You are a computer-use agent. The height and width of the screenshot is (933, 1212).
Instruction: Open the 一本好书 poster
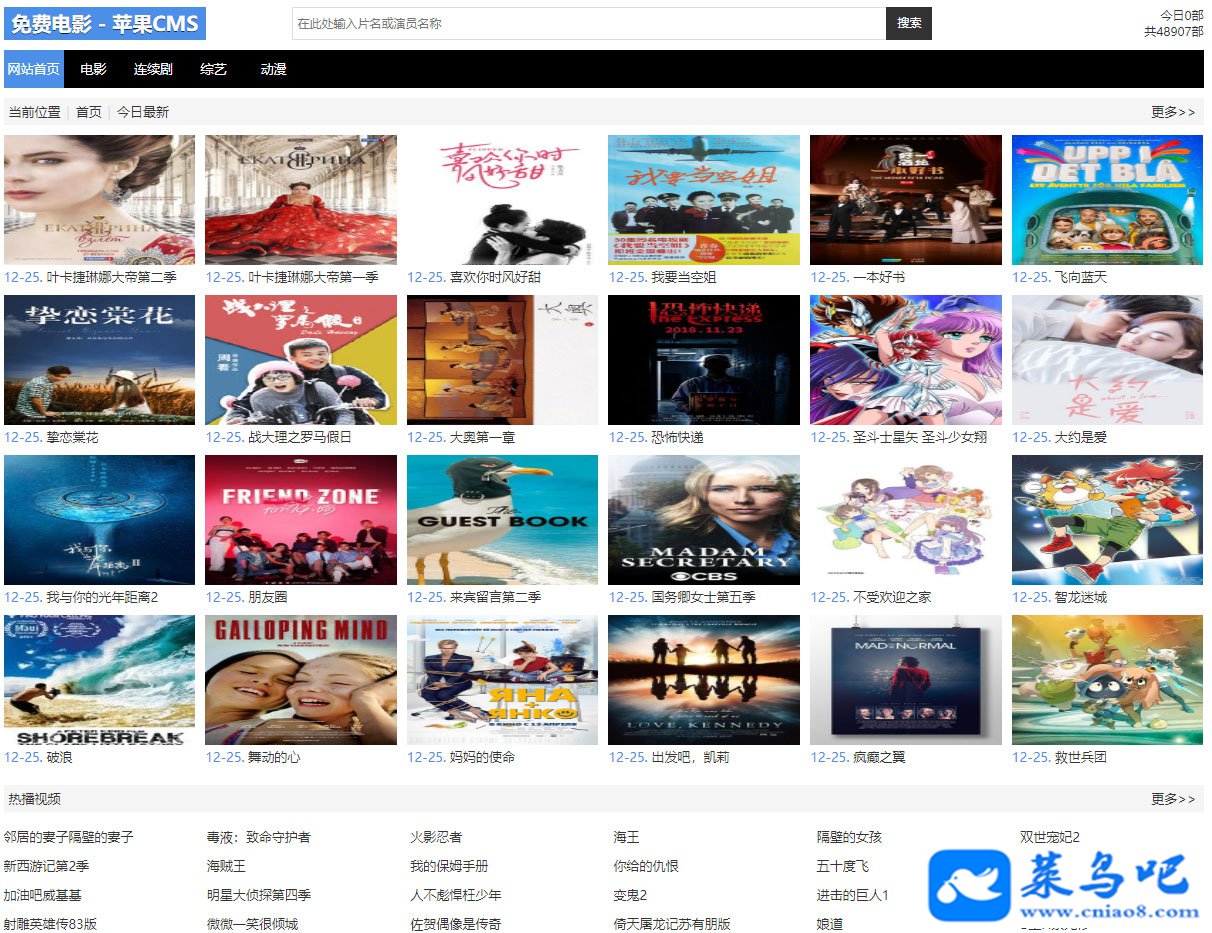point(906,200)
